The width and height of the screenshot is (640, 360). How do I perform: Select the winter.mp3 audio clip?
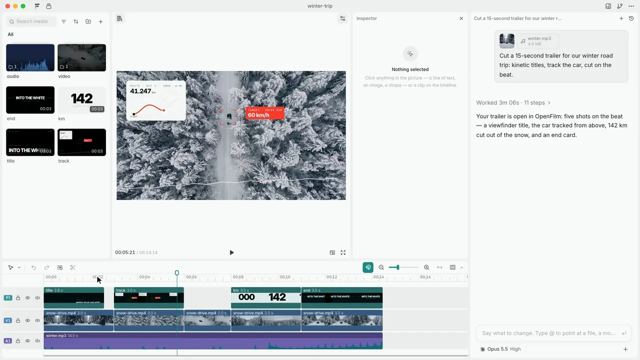tap(213, 341)
